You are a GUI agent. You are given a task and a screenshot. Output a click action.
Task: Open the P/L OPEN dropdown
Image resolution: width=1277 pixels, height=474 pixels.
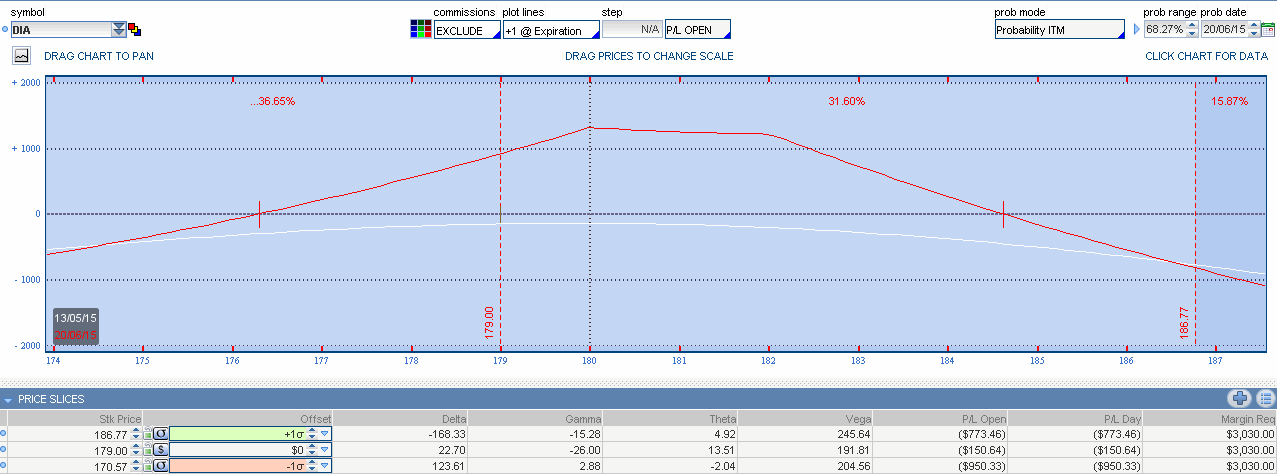point(698,29)
